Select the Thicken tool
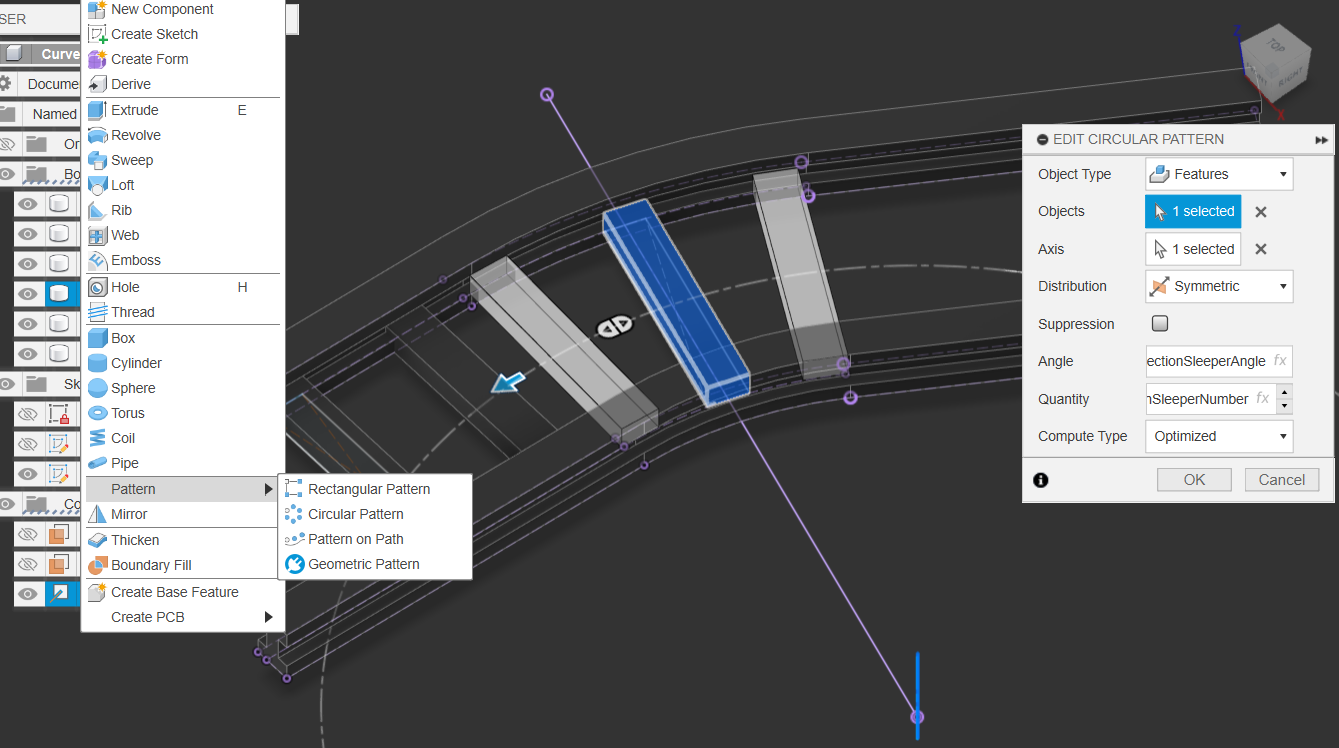This screenshot has height=748, width=1339. pos(135,540)
